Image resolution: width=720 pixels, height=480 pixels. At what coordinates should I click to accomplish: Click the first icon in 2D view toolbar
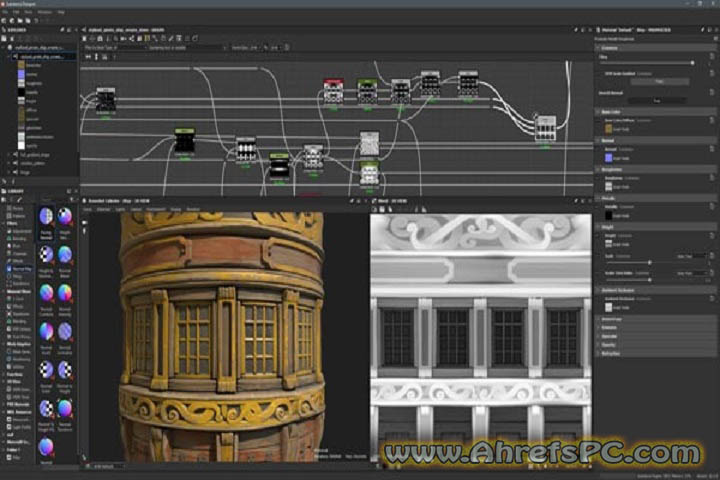374,209
